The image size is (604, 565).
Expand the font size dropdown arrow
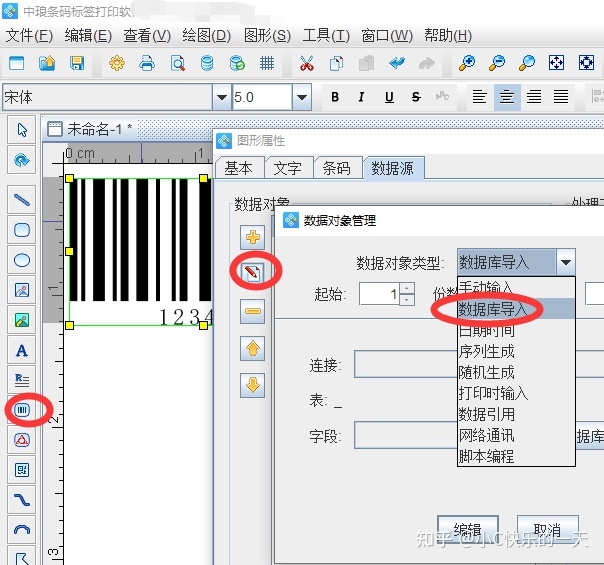(302, 97)
